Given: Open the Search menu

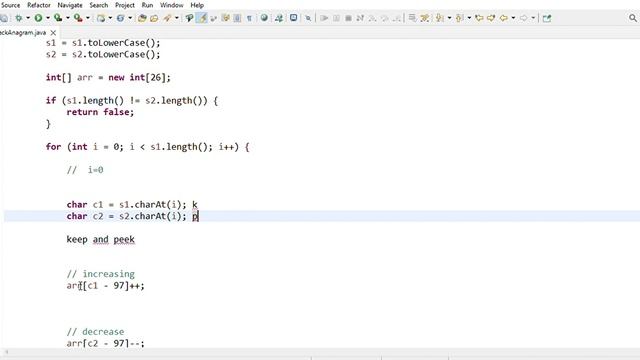Looking at the screenshot, I should click(x=99, y=5).
